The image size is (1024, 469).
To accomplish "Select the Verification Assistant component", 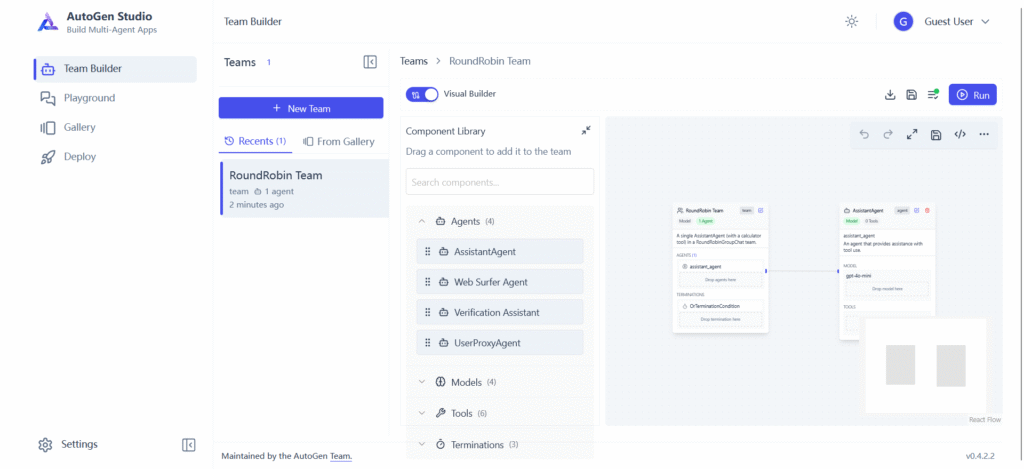I will click(500, 312).
